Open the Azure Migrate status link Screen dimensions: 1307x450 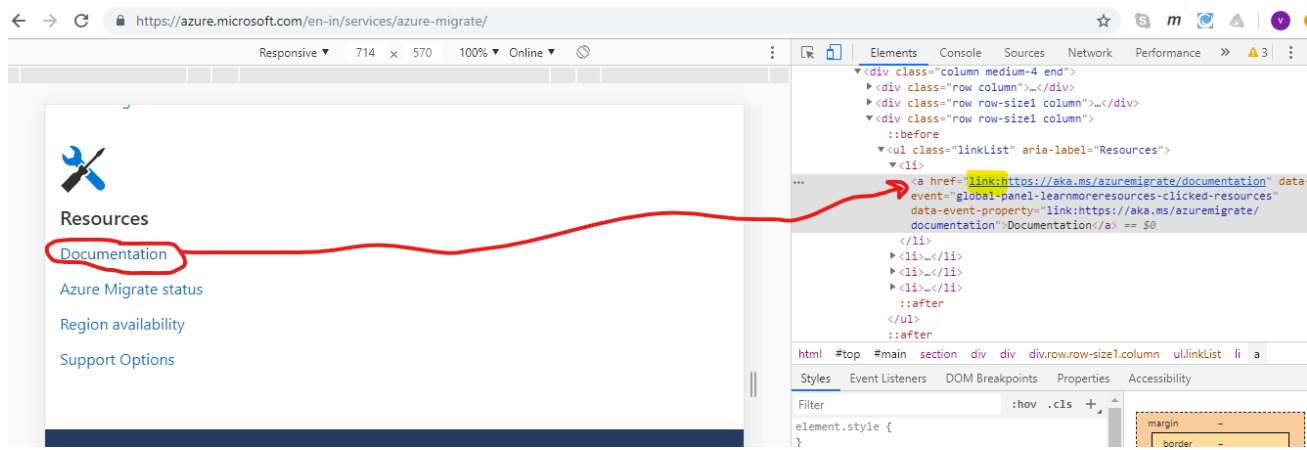click(x=131, y=289)
